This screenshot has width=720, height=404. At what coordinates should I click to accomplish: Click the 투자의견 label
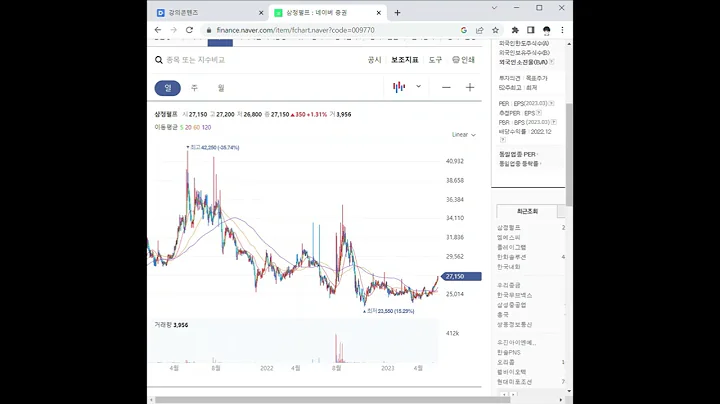tap(509, 78)
